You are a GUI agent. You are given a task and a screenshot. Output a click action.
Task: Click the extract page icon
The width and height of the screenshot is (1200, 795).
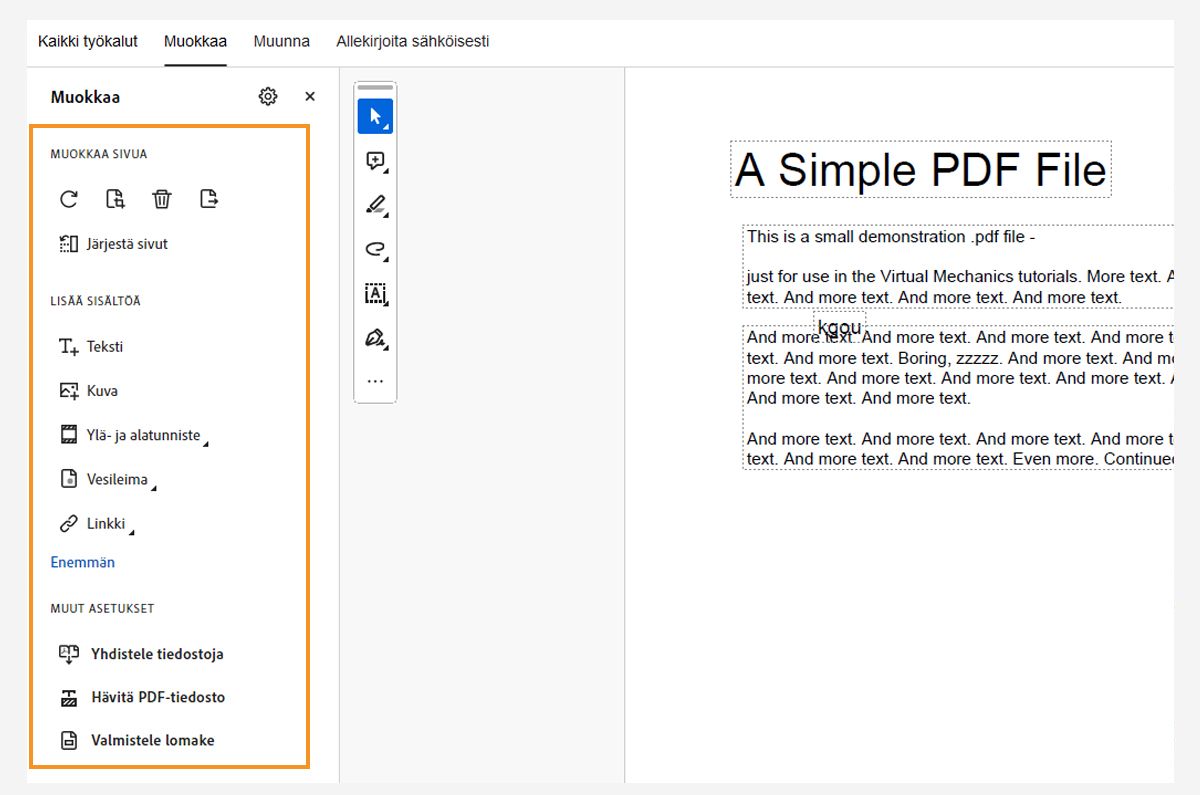[x=209, y=199]
